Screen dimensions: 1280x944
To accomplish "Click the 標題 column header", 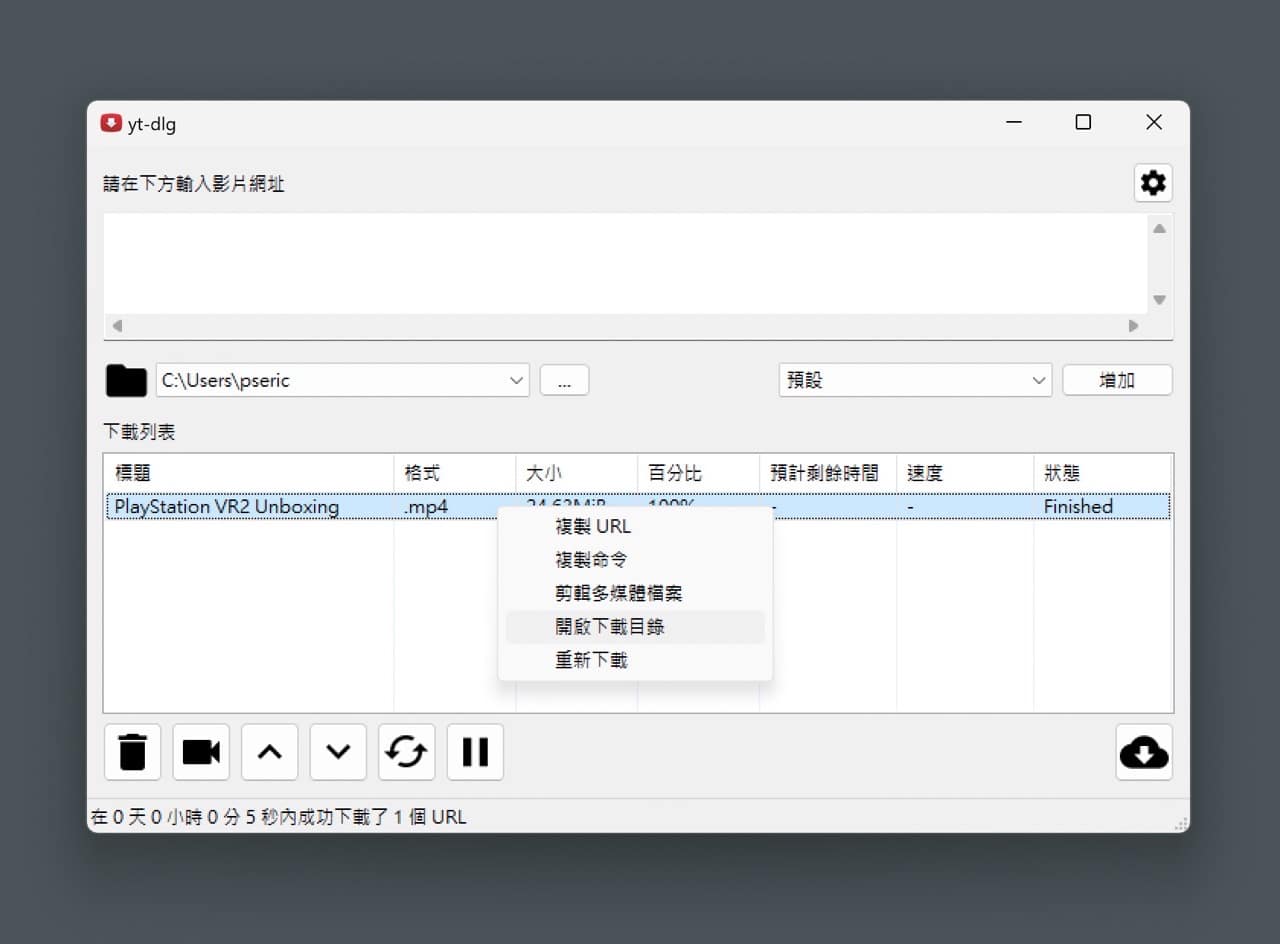I will (x=249, y=473).
